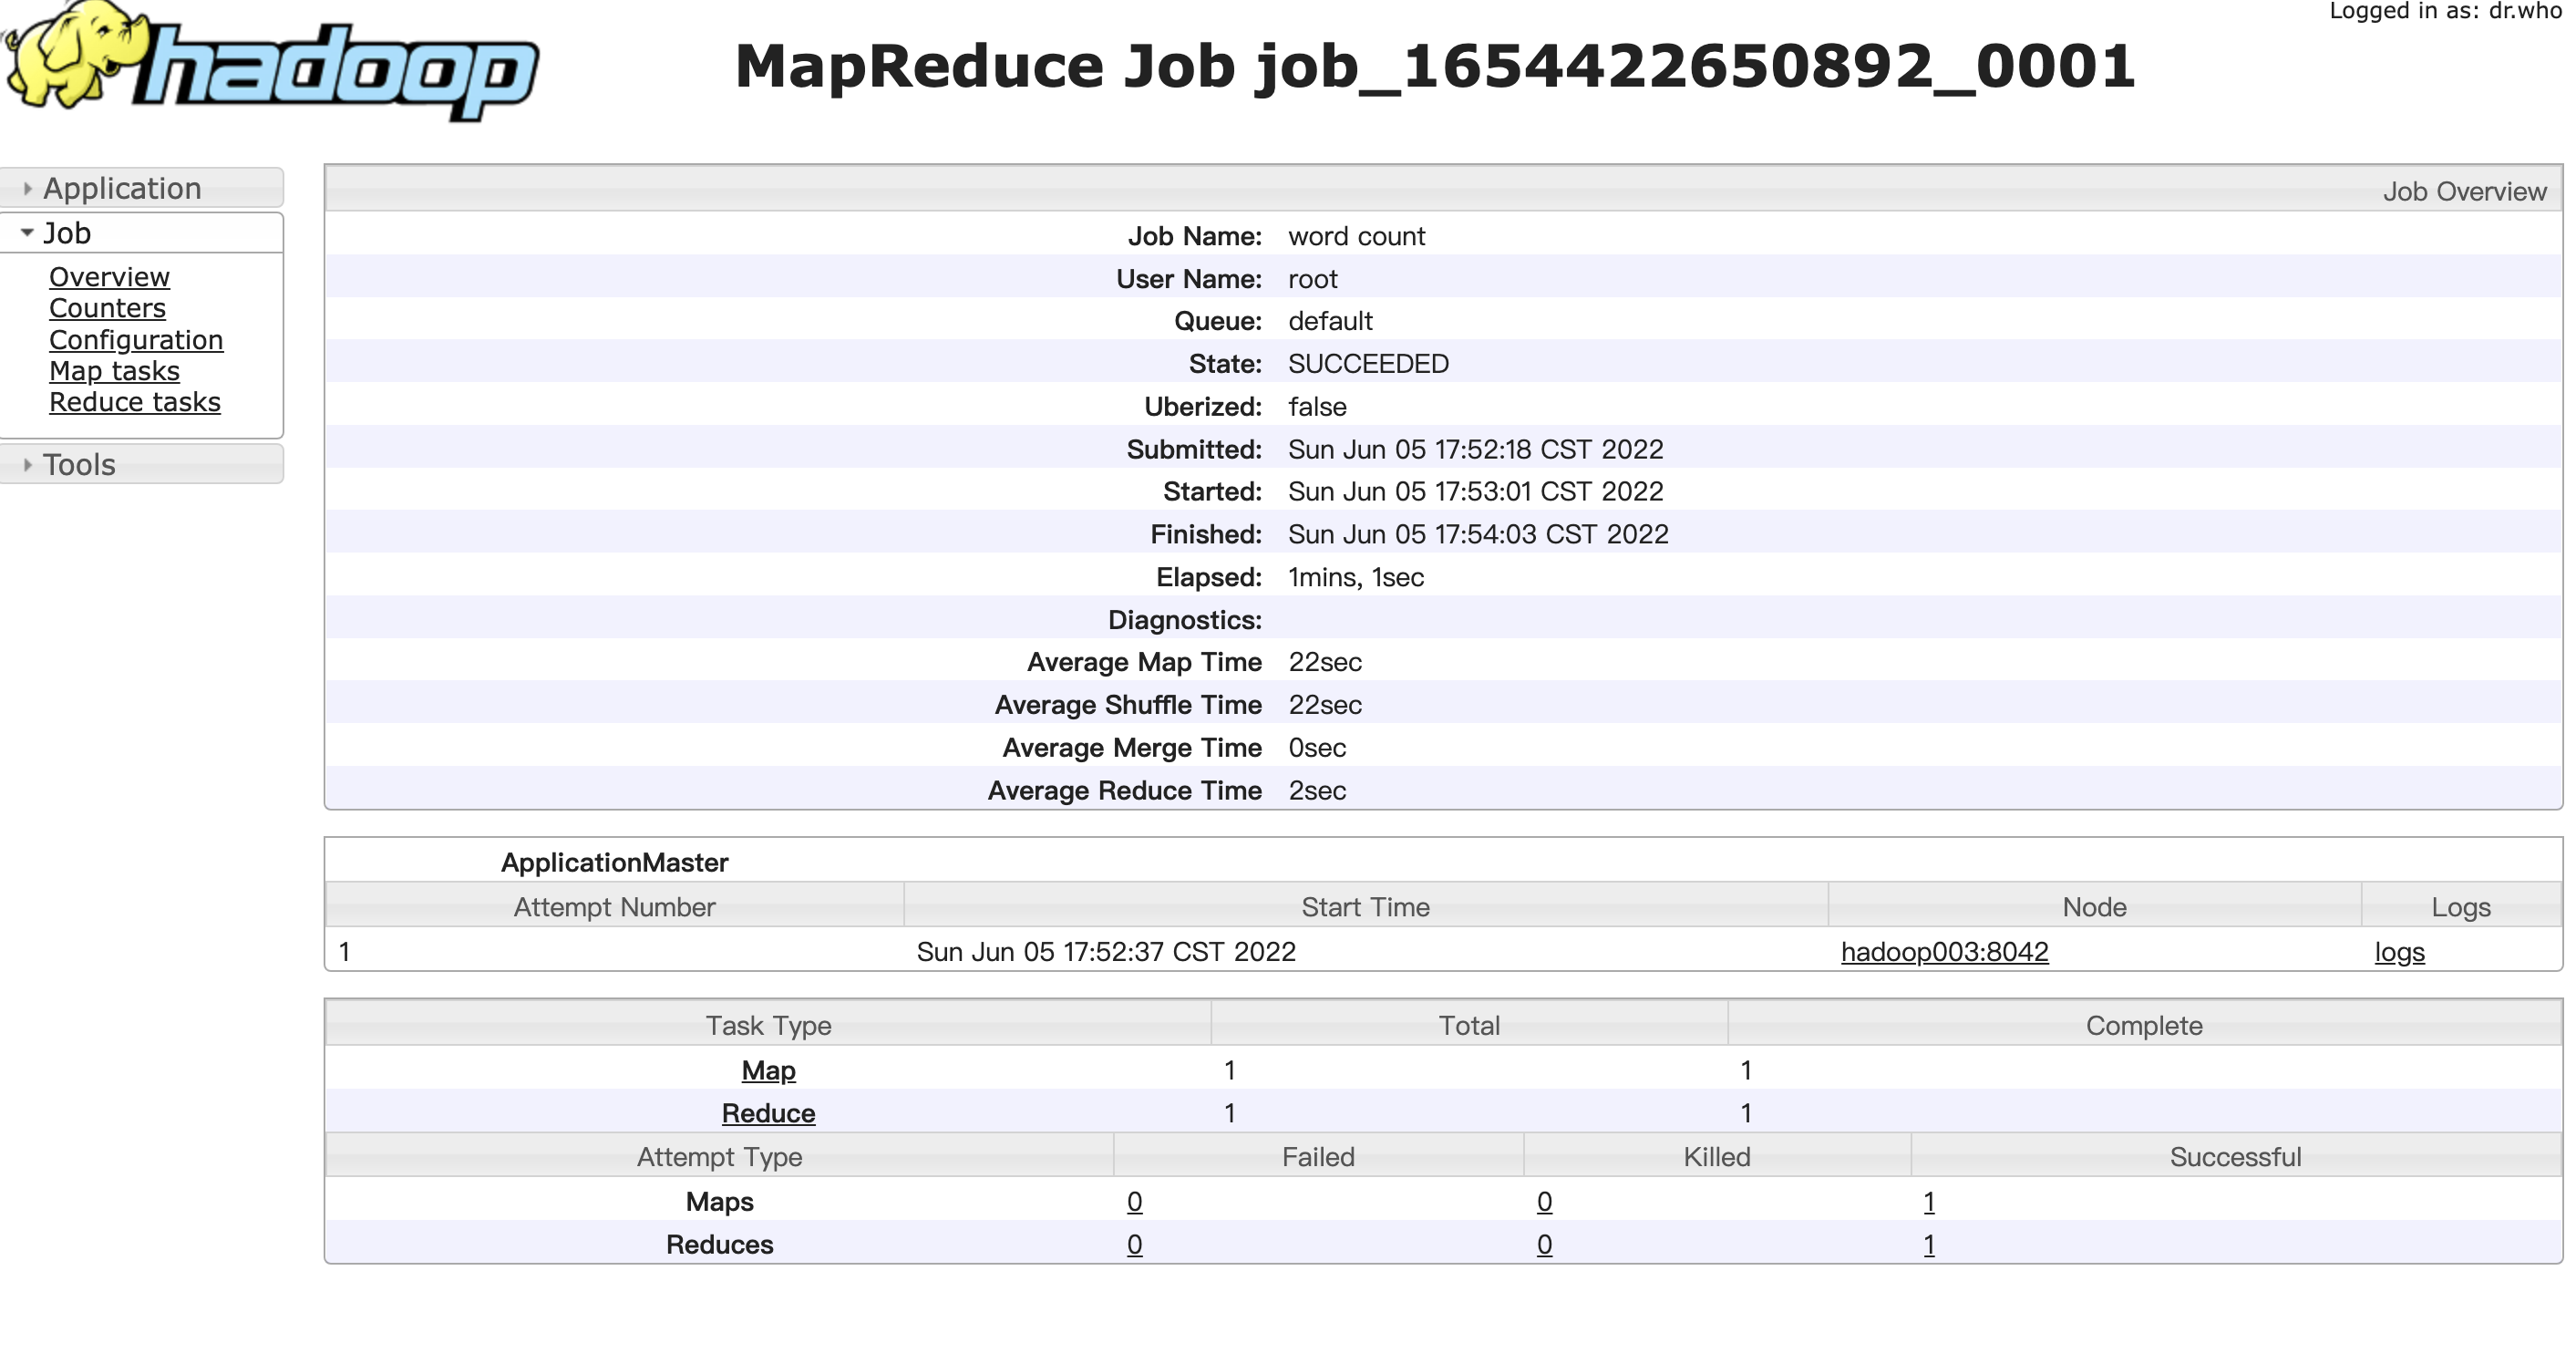Expand the Application sidebar section
Viewport: 2576px width, 1364px height.
coord(141,188)
